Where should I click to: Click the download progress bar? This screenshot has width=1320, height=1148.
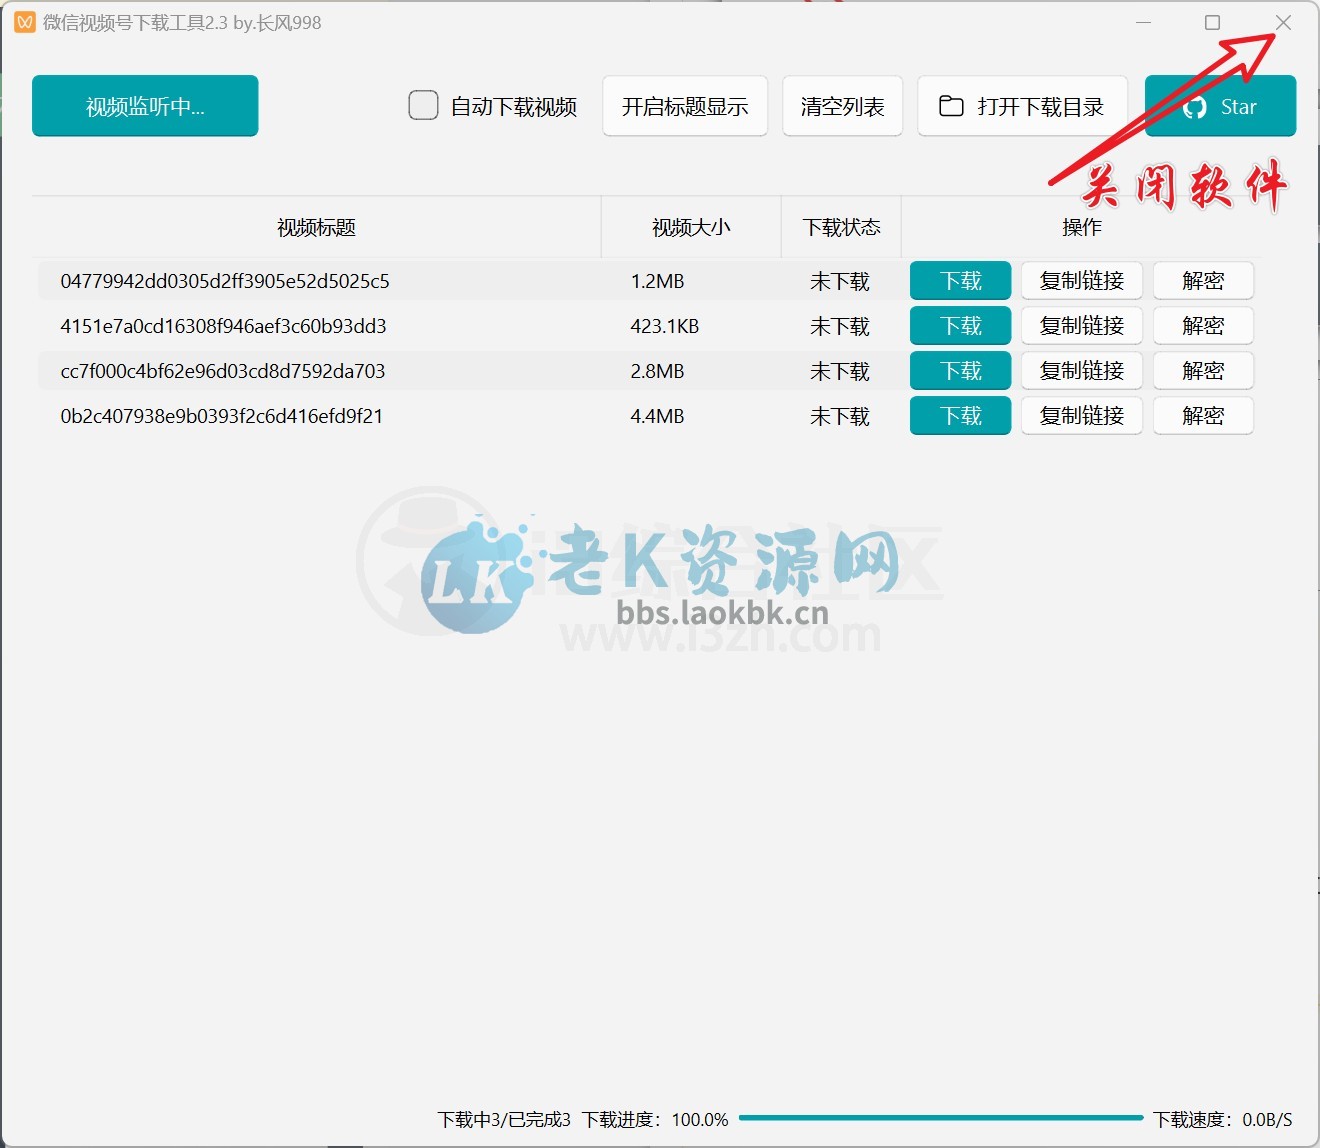pyautogui.click(x=941, y=1118)
